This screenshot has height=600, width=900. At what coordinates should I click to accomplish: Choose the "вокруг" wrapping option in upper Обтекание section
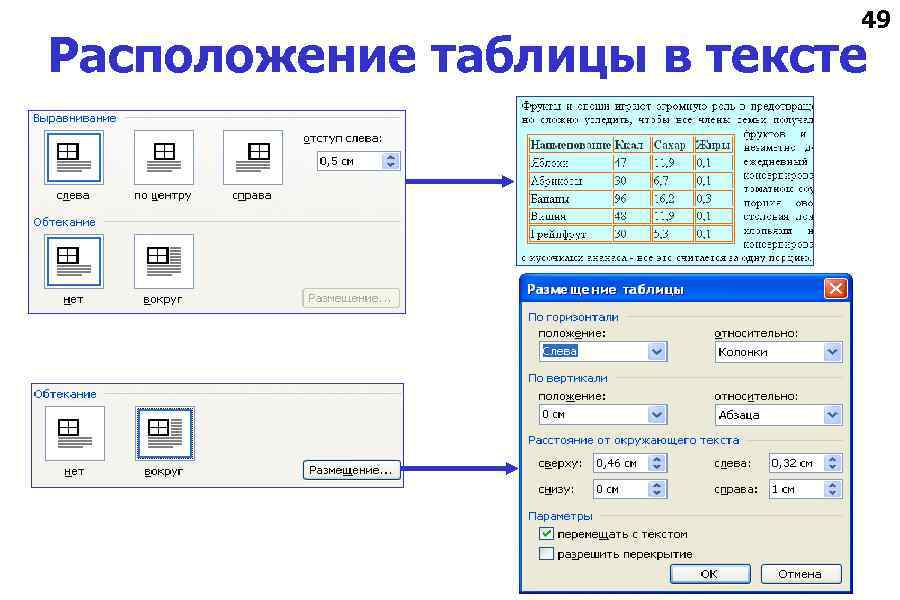pyautogui.click(x=164, y=260)
